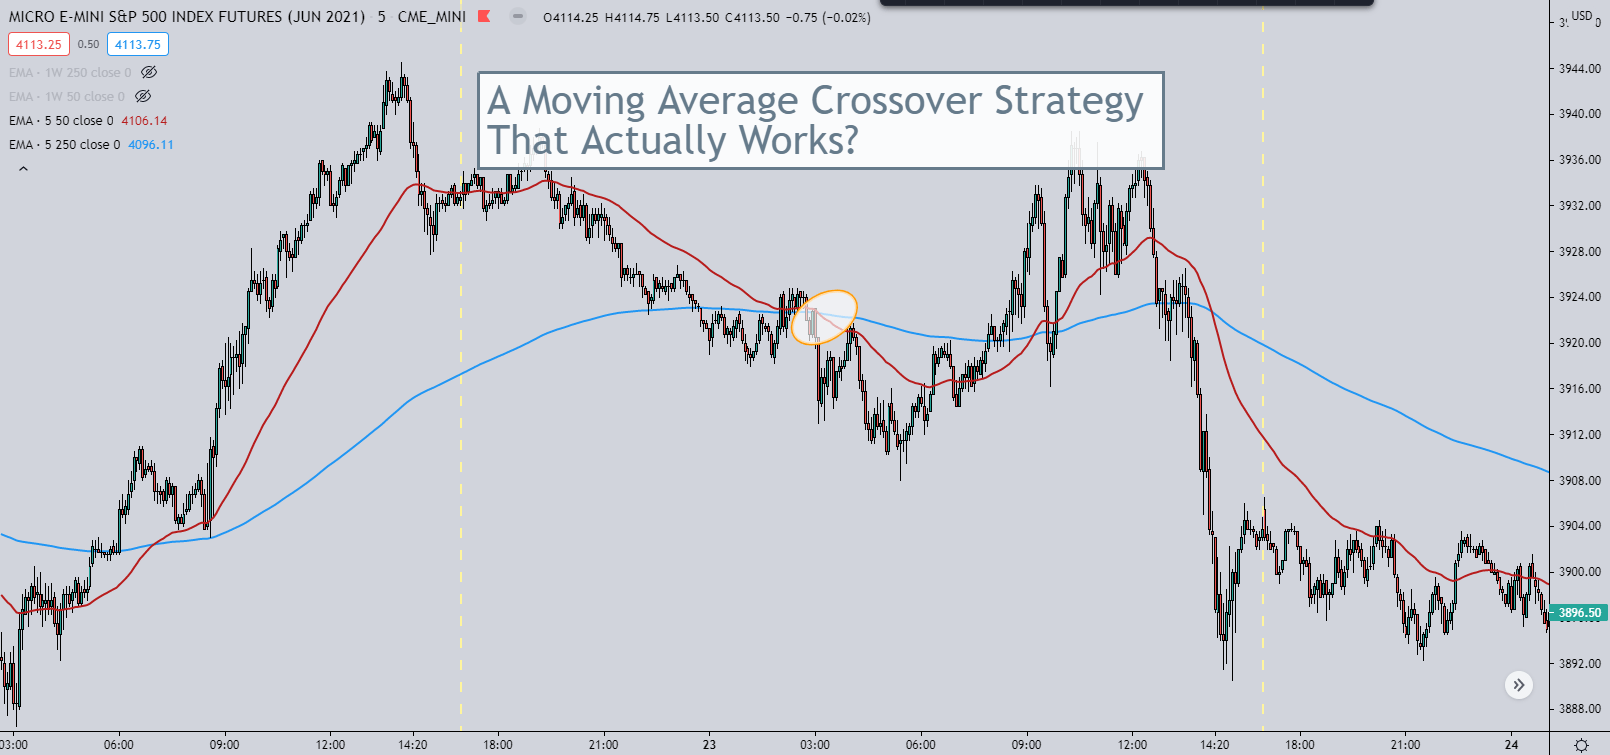Click the 3920.00 price axis label

tap(1580, 342)
